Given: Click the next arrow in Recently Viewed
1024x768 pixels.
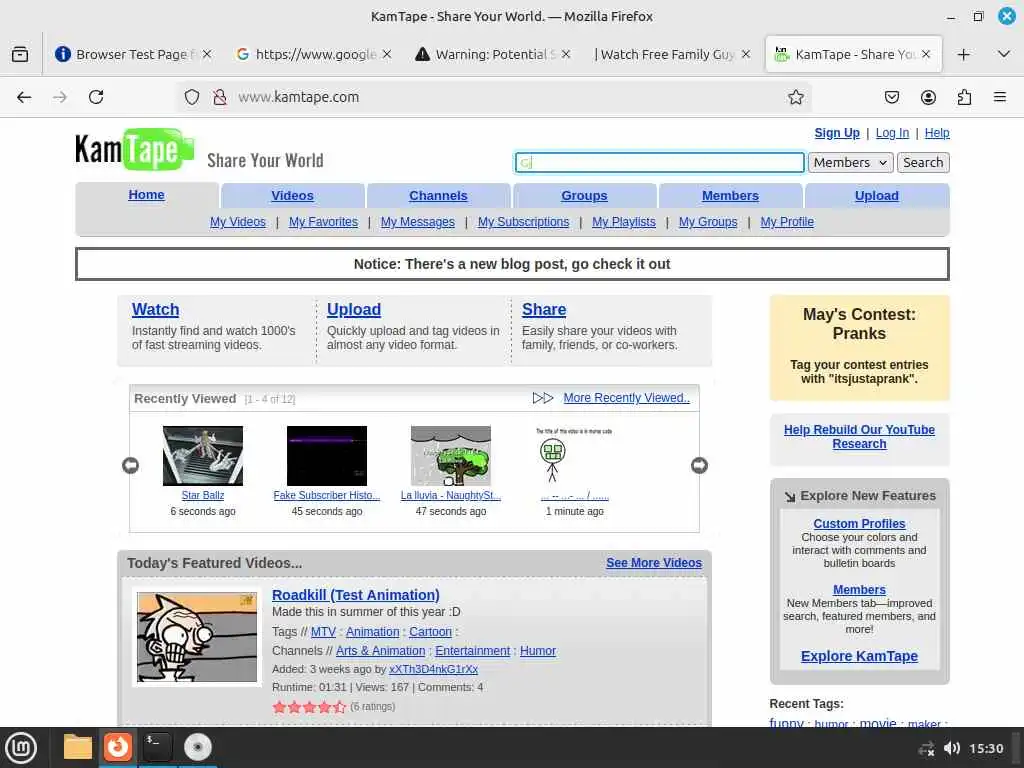Looking at the screenshot, I should (699, 465).
